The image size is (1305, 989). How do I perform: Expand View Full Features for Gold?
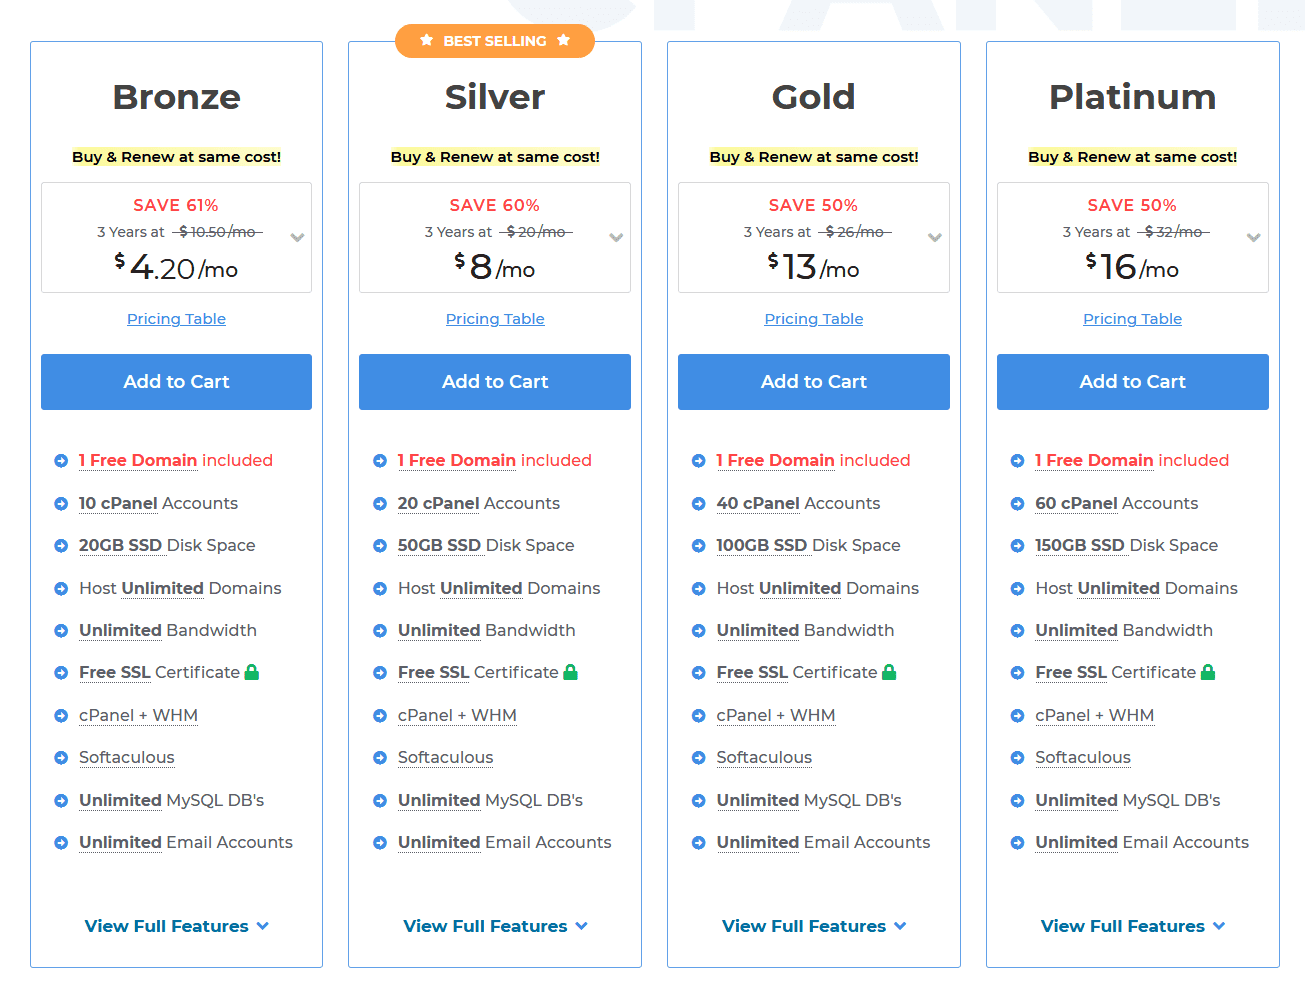pos(814,926)
